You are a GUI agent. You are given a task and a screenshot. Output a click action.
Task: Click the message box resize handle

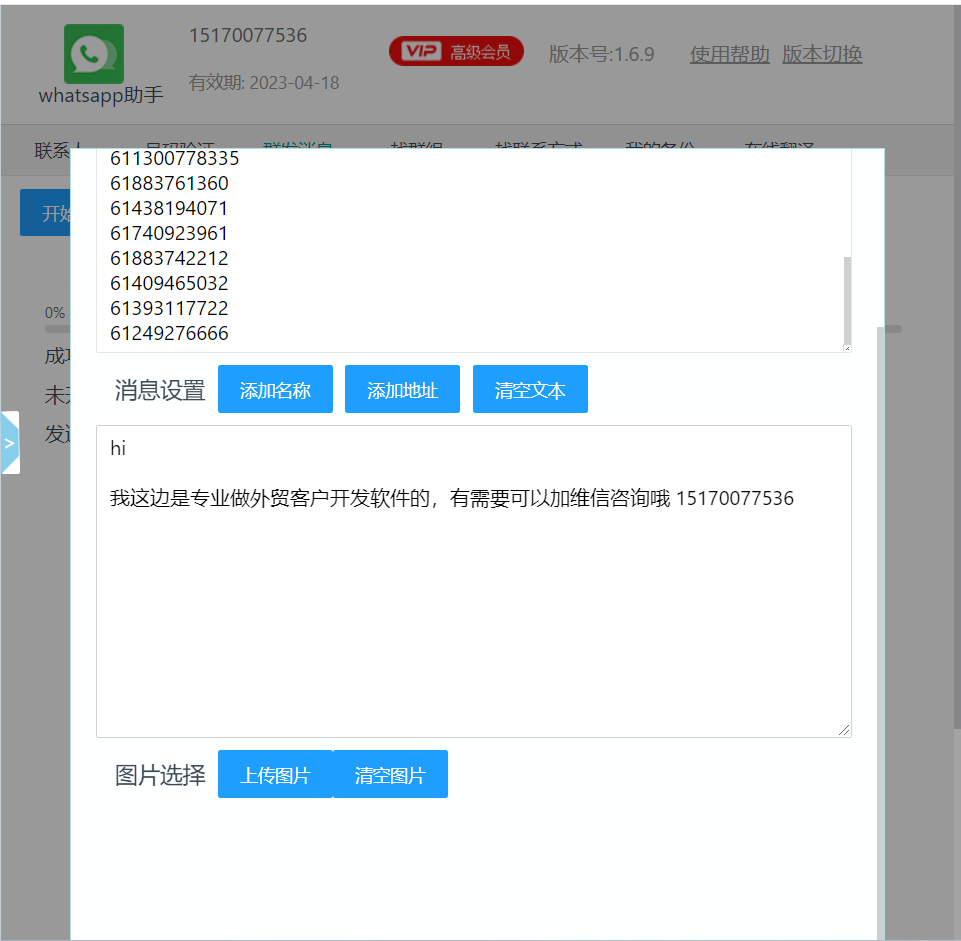(x=845, y=731)
